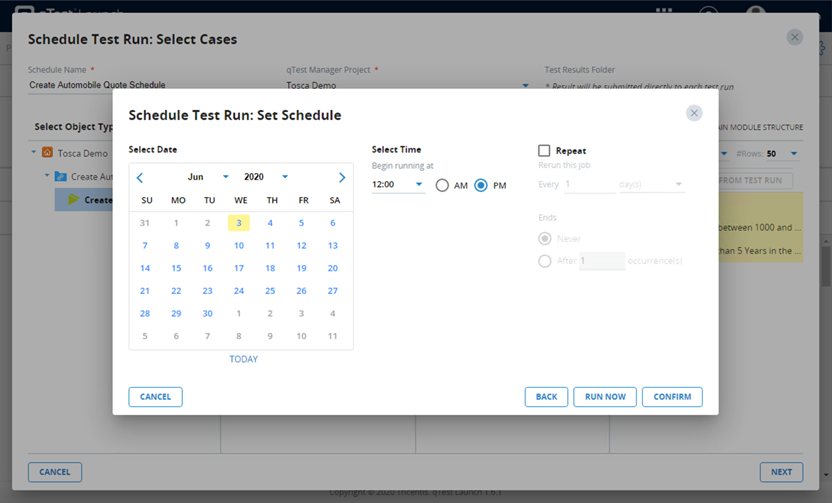
Task: Click the Create Automobile folder icon
Action: coord(60,176)
